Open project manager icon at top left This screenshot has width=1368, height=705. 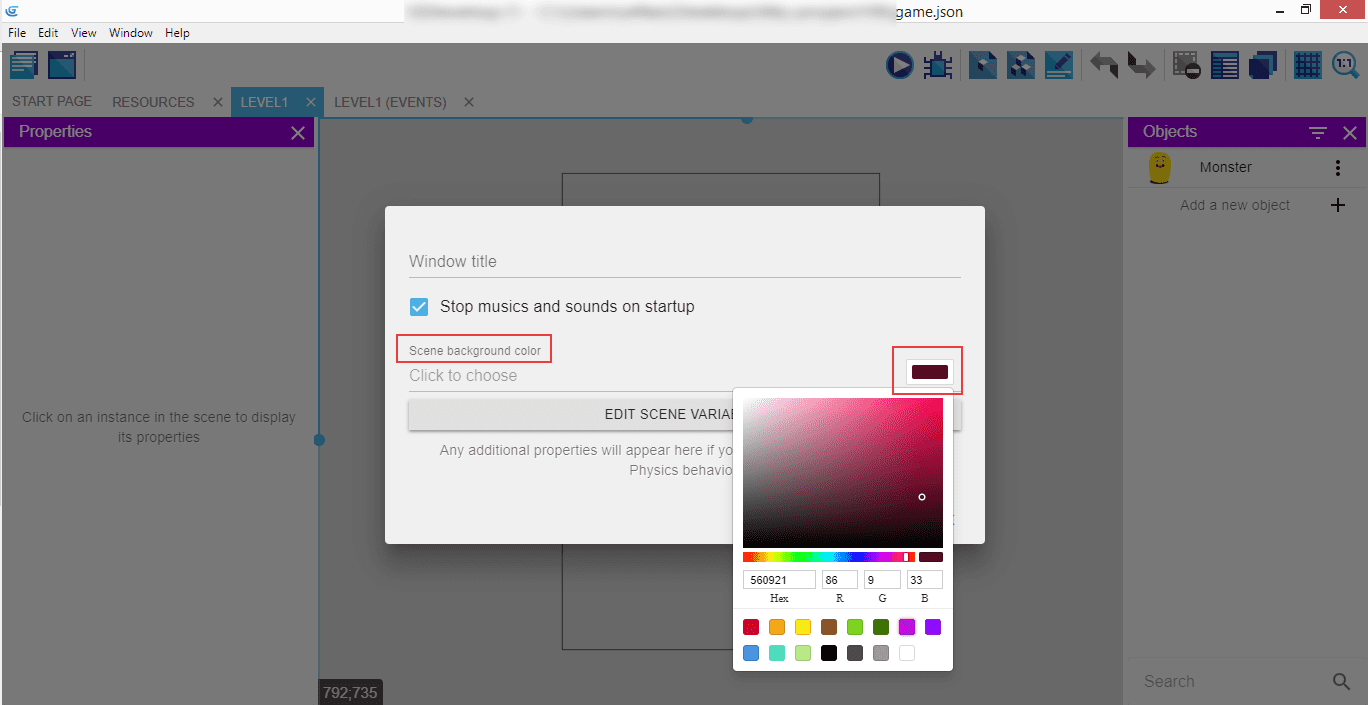pos(24,66)
